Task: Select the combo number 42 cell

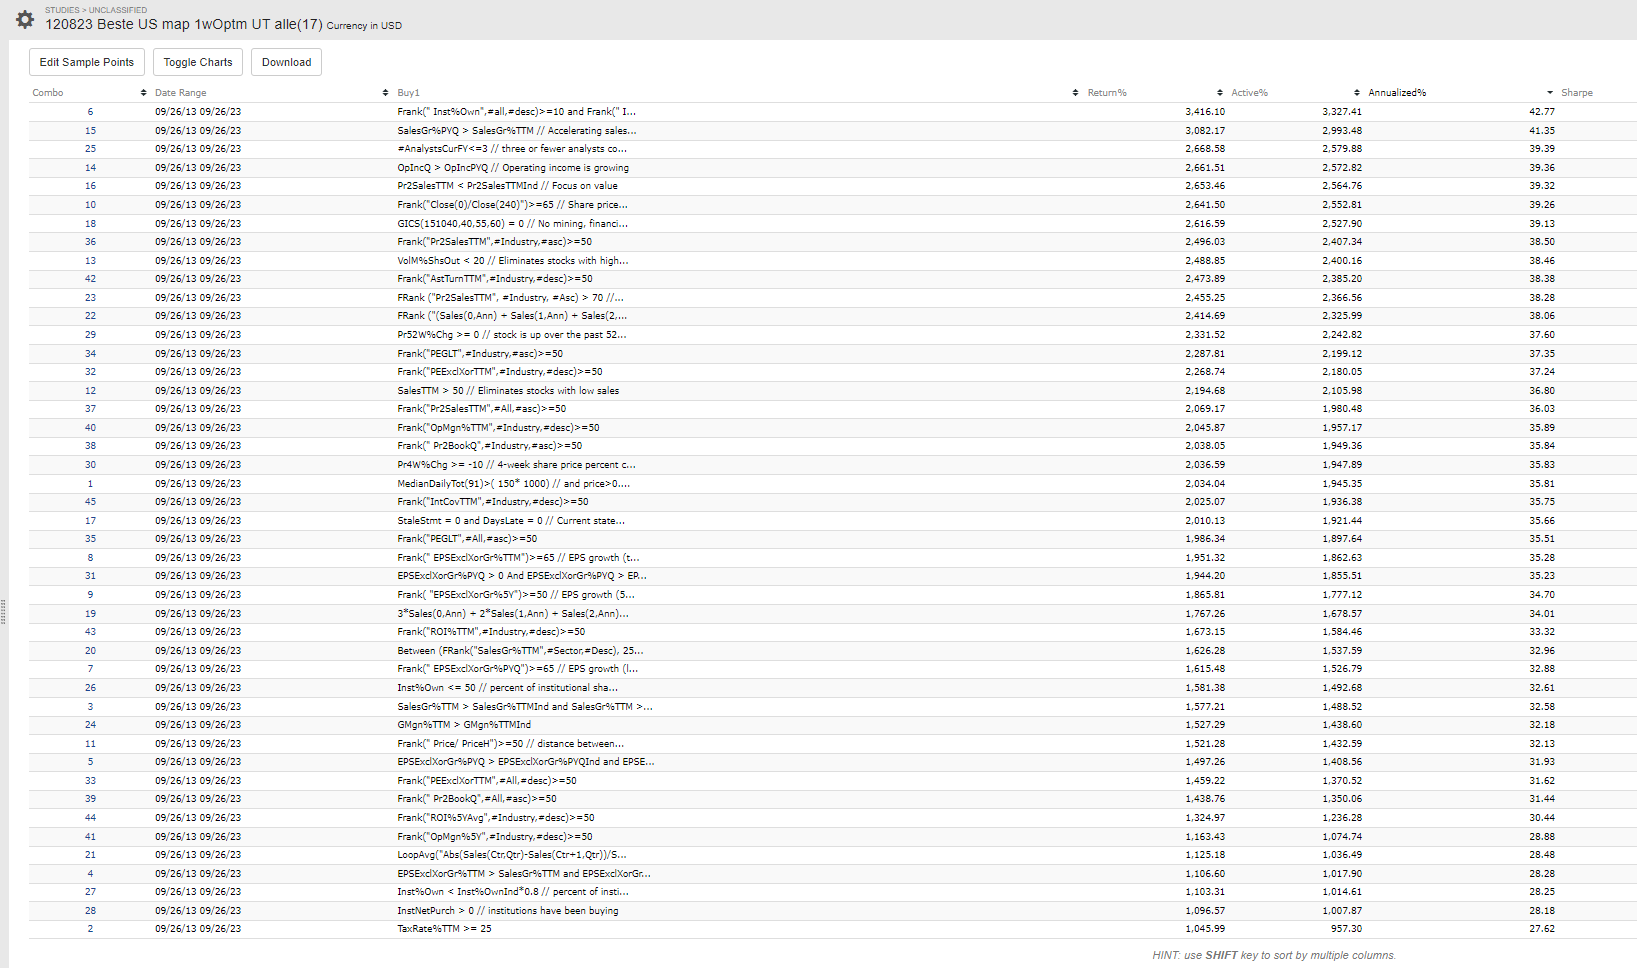Action: point(90,279)
